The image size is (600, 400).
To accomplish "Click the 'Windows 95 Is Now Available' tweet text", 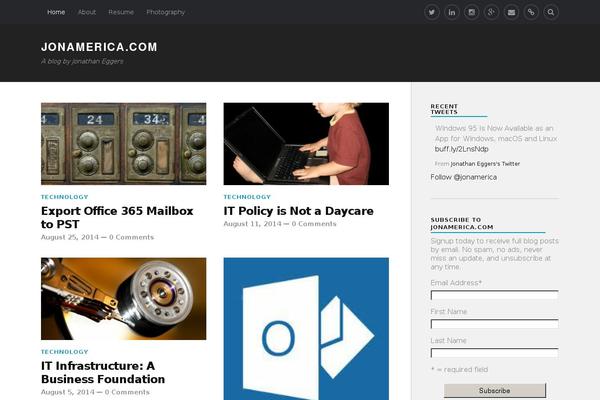I will 496,133.
